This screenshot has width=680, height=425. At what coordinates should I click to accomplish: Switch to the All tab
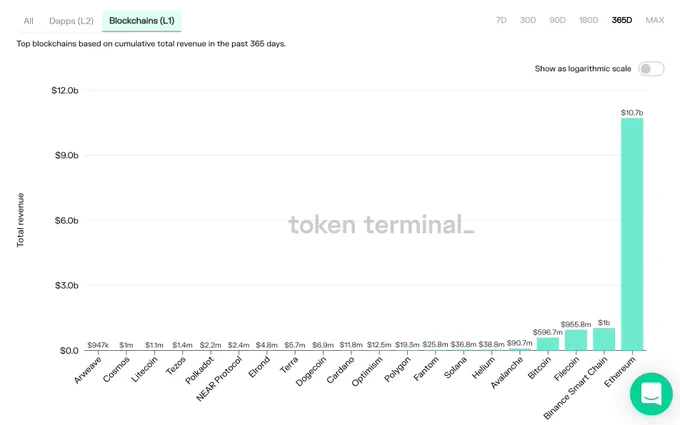coord(29,21)
